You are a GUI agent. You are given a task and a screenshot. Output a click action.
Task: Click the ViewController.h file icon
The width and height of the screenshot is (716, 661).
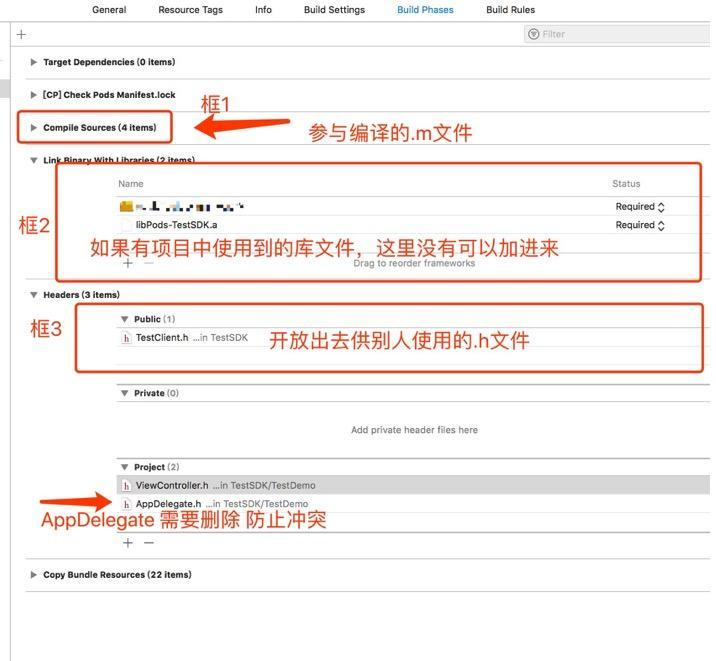126,486
